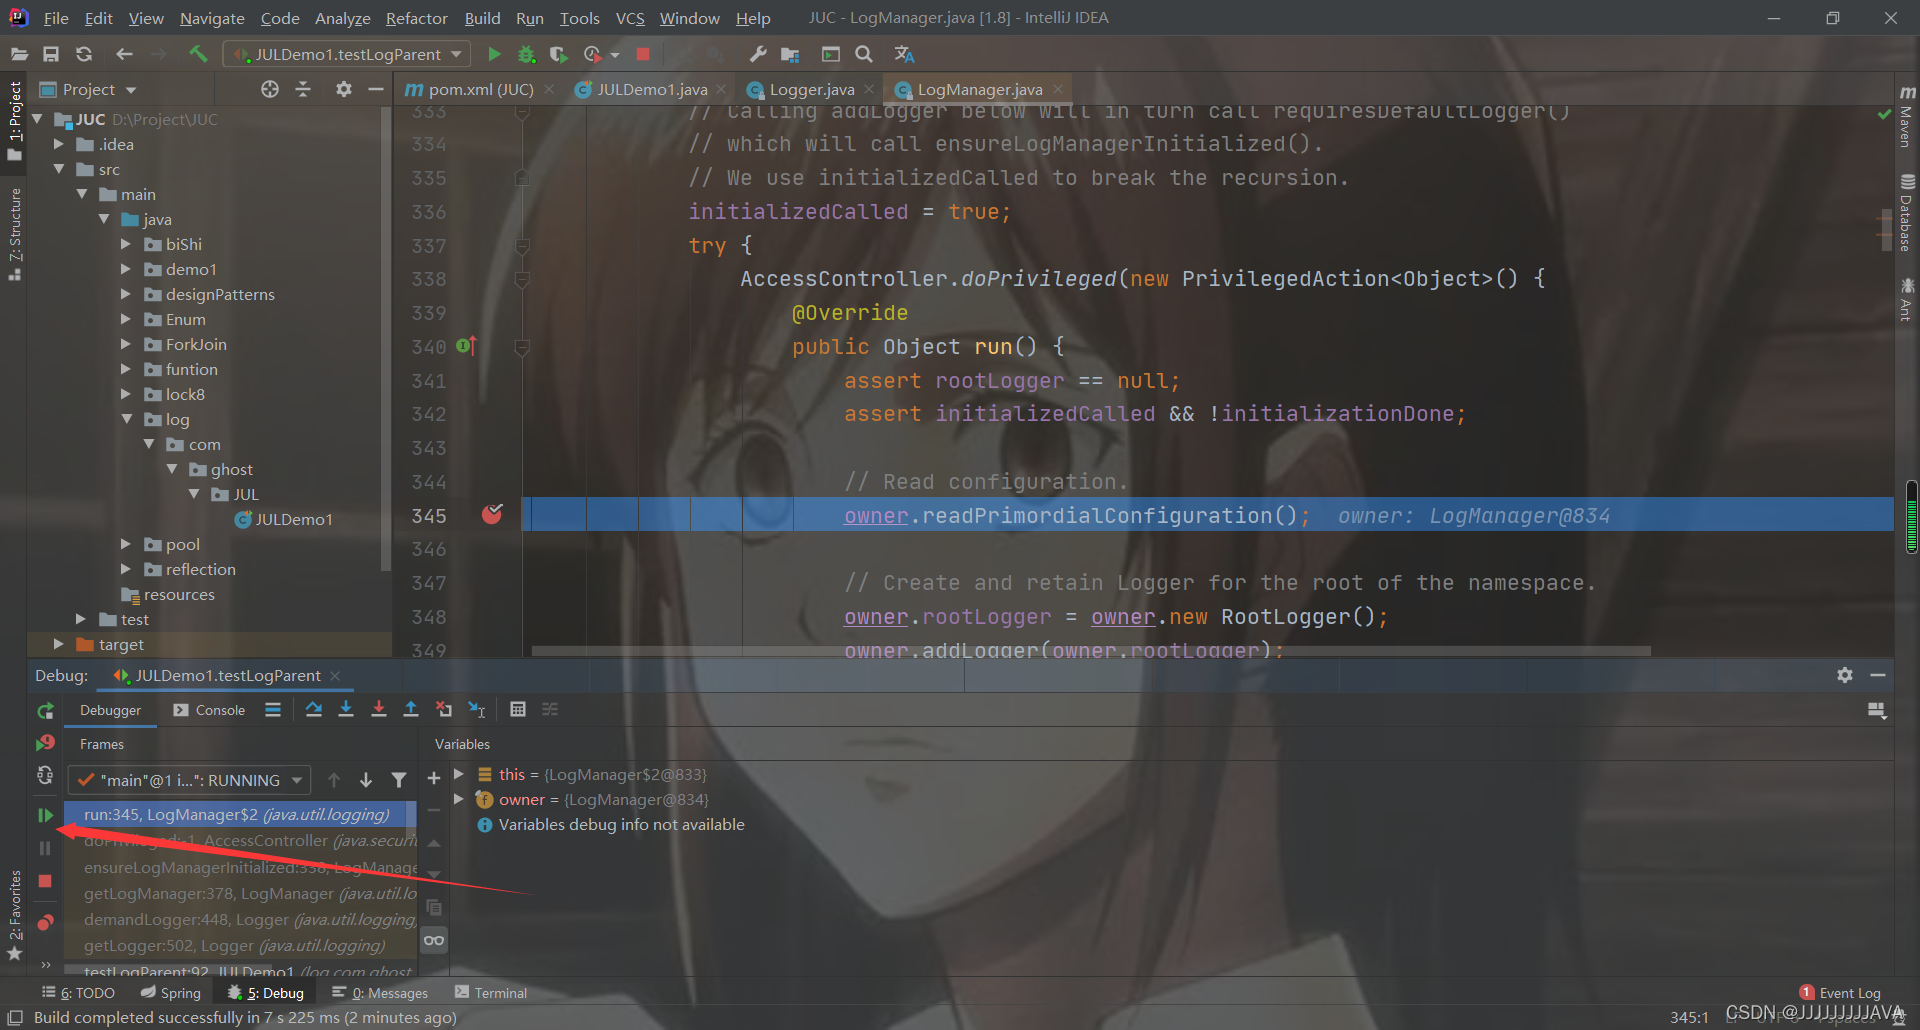Collapse the log package in tree
Screen dimensions: 1920x1030
pos(126,419)
